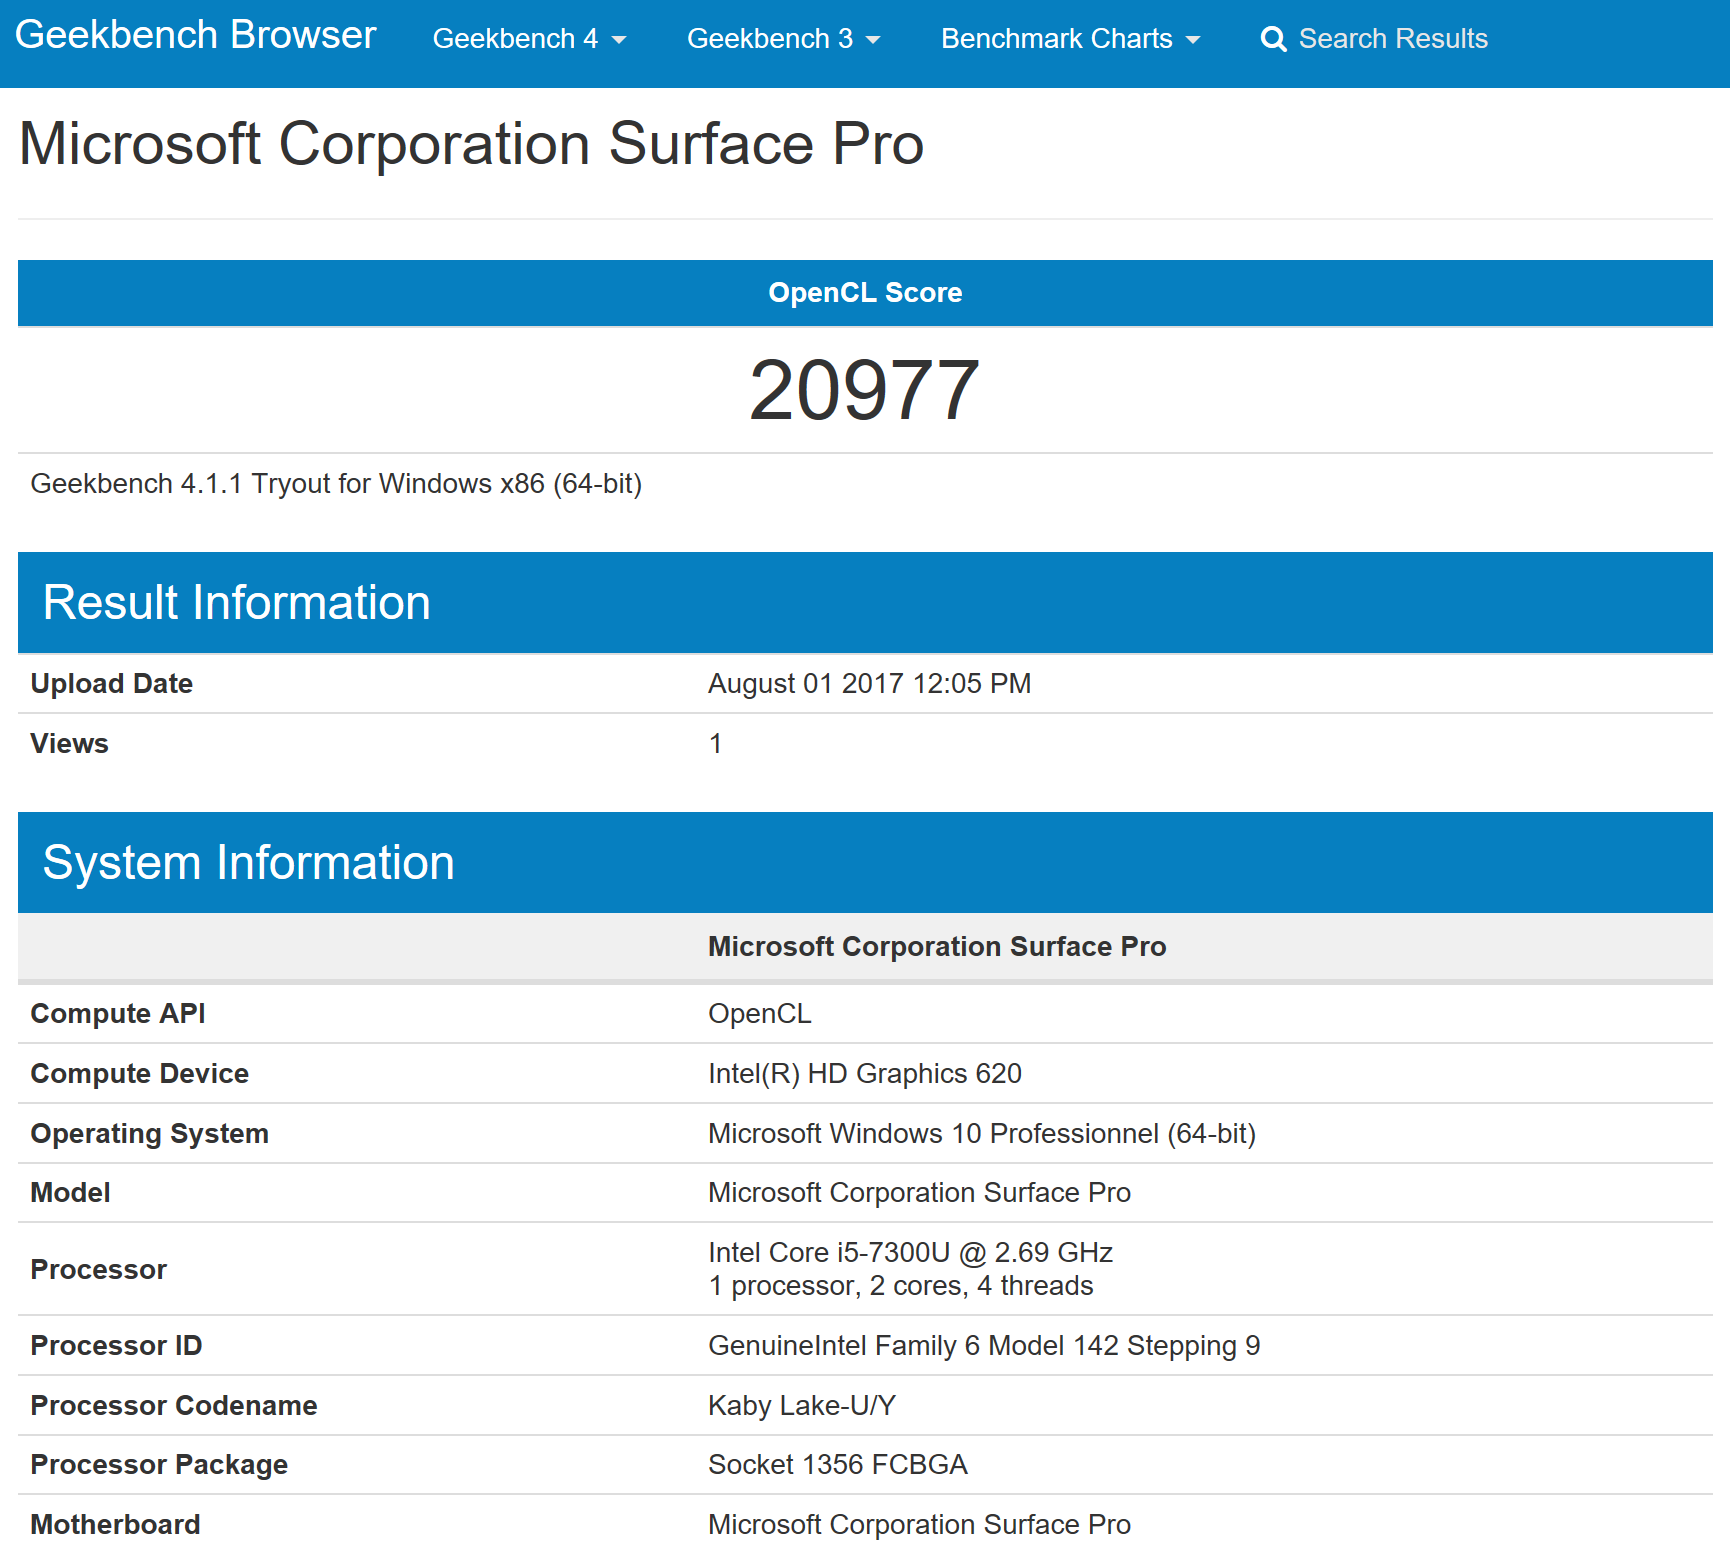This screenshot has width=1730, height=1552.
Task: Select the Motherboard row label
Action: tap(116, 1525)
